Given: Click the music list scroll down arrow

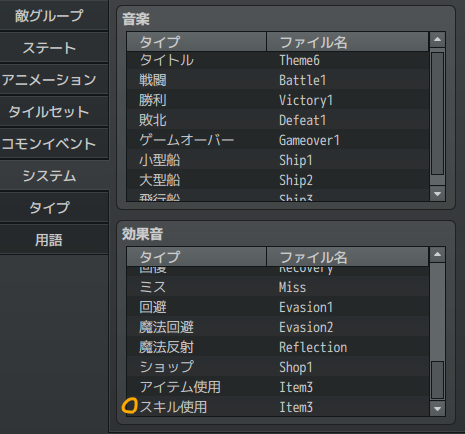Looking at the screenshot, I should [437, 194].
